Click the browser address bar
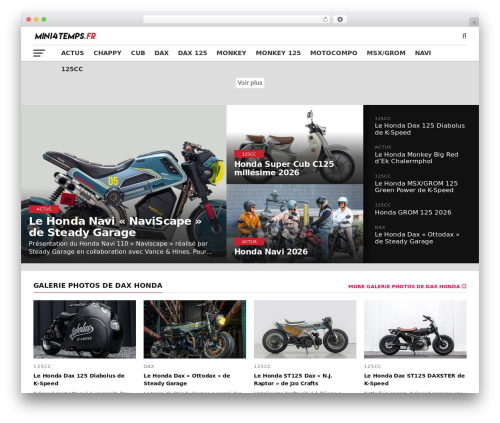The width and height of the screenshot is (500, 423). pos(237,20)
